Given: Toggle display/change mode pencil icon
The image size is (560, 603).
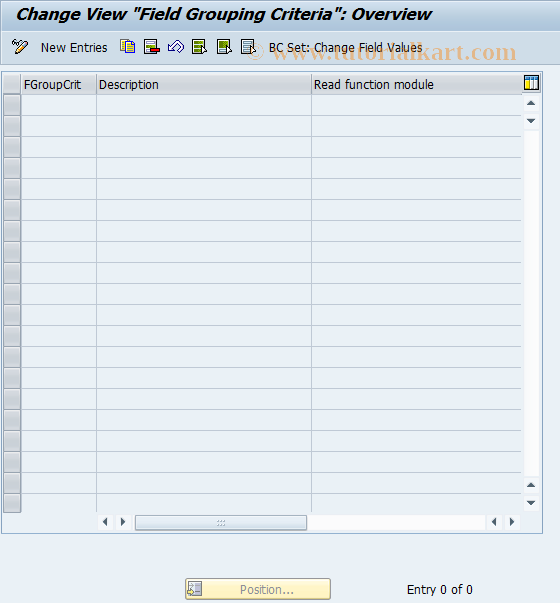Looking at the screenshot, I should [20, 47].
